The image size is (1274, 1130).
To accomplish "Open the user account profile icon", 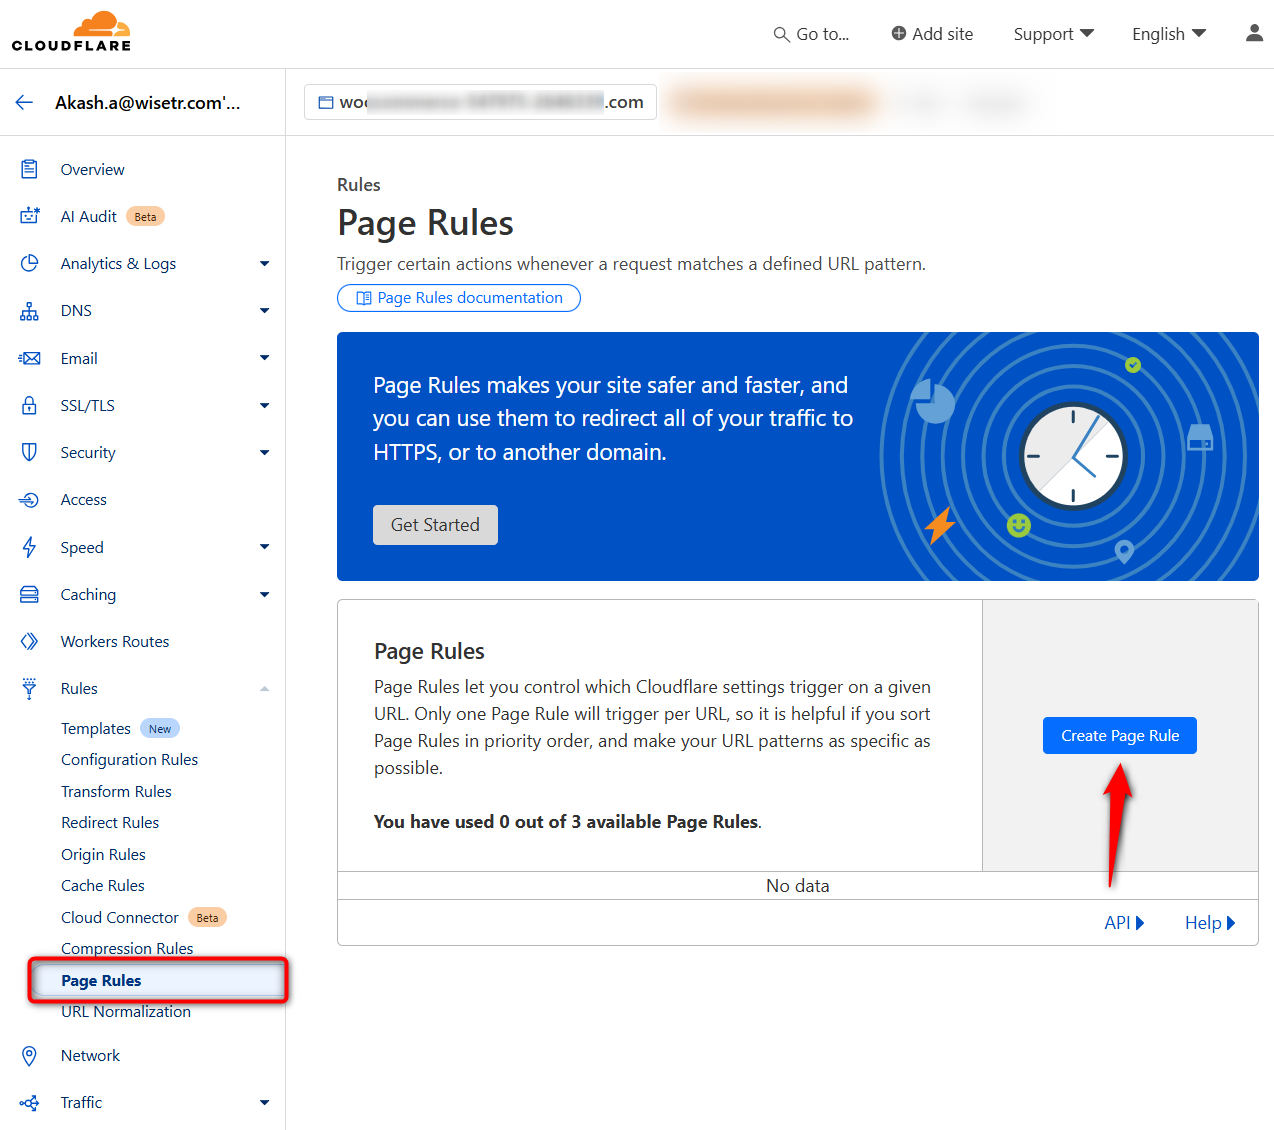I will coord(1254,33).
